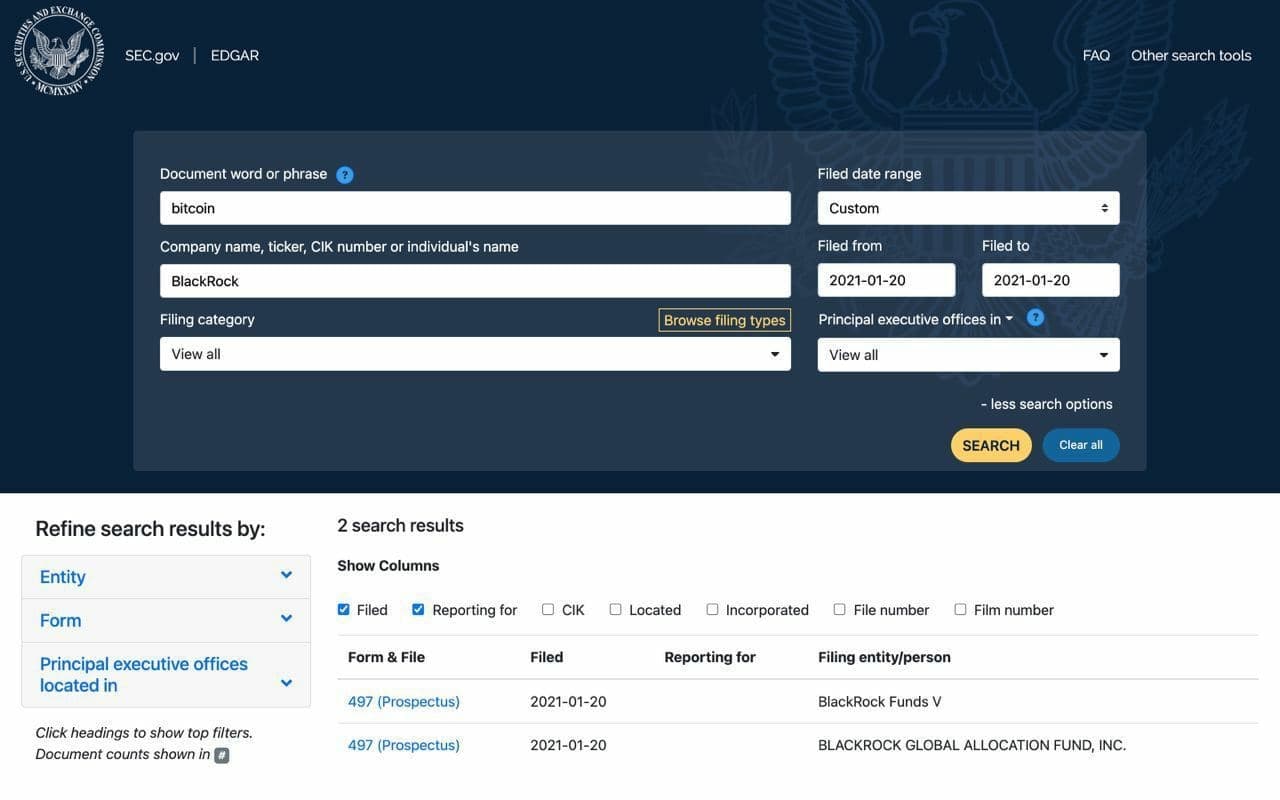Open help icon beside Principal executive offices
This screenshot has width=1280, height=800.
(1036, 318)
